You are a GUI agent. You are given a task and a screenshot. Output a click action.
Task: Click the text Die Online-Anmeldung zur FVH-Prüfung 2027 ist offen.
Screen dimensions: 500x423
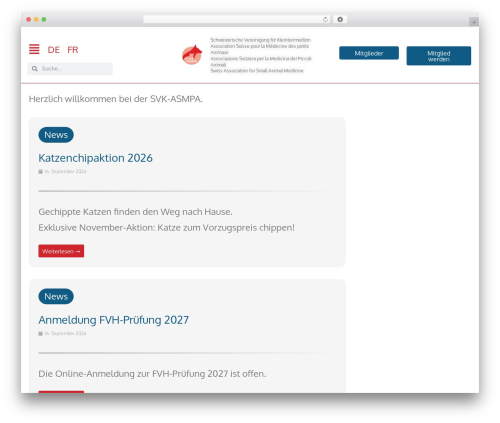point(152,374)
